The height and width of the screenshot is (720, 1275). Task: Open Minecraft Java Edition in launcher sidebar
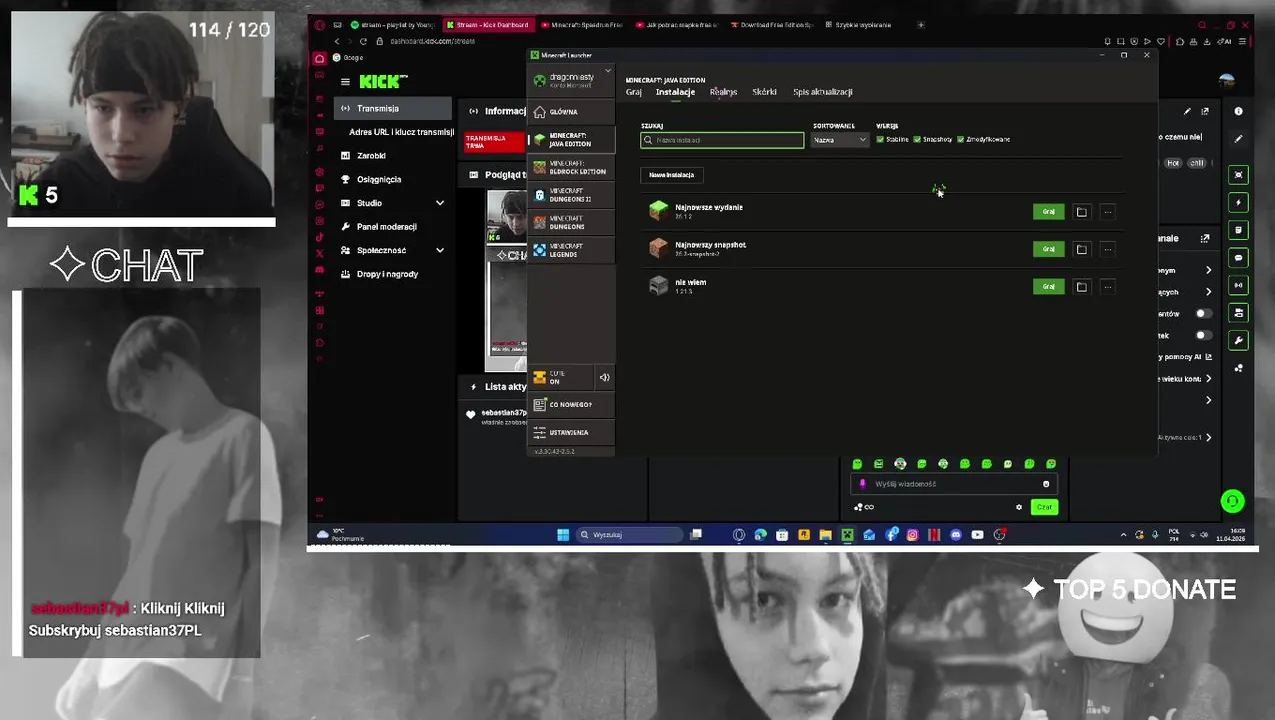click(x=571, y=139)
